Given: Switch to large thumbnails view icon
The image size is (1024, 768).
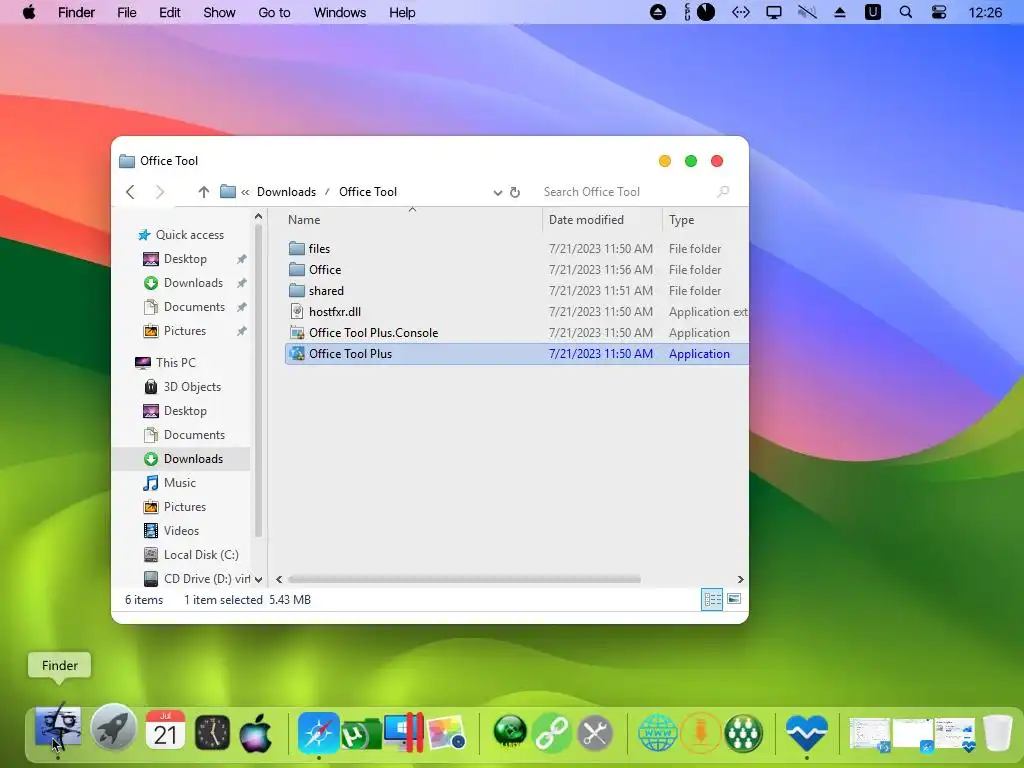Looking at the screenshot, I should (734, 599).
